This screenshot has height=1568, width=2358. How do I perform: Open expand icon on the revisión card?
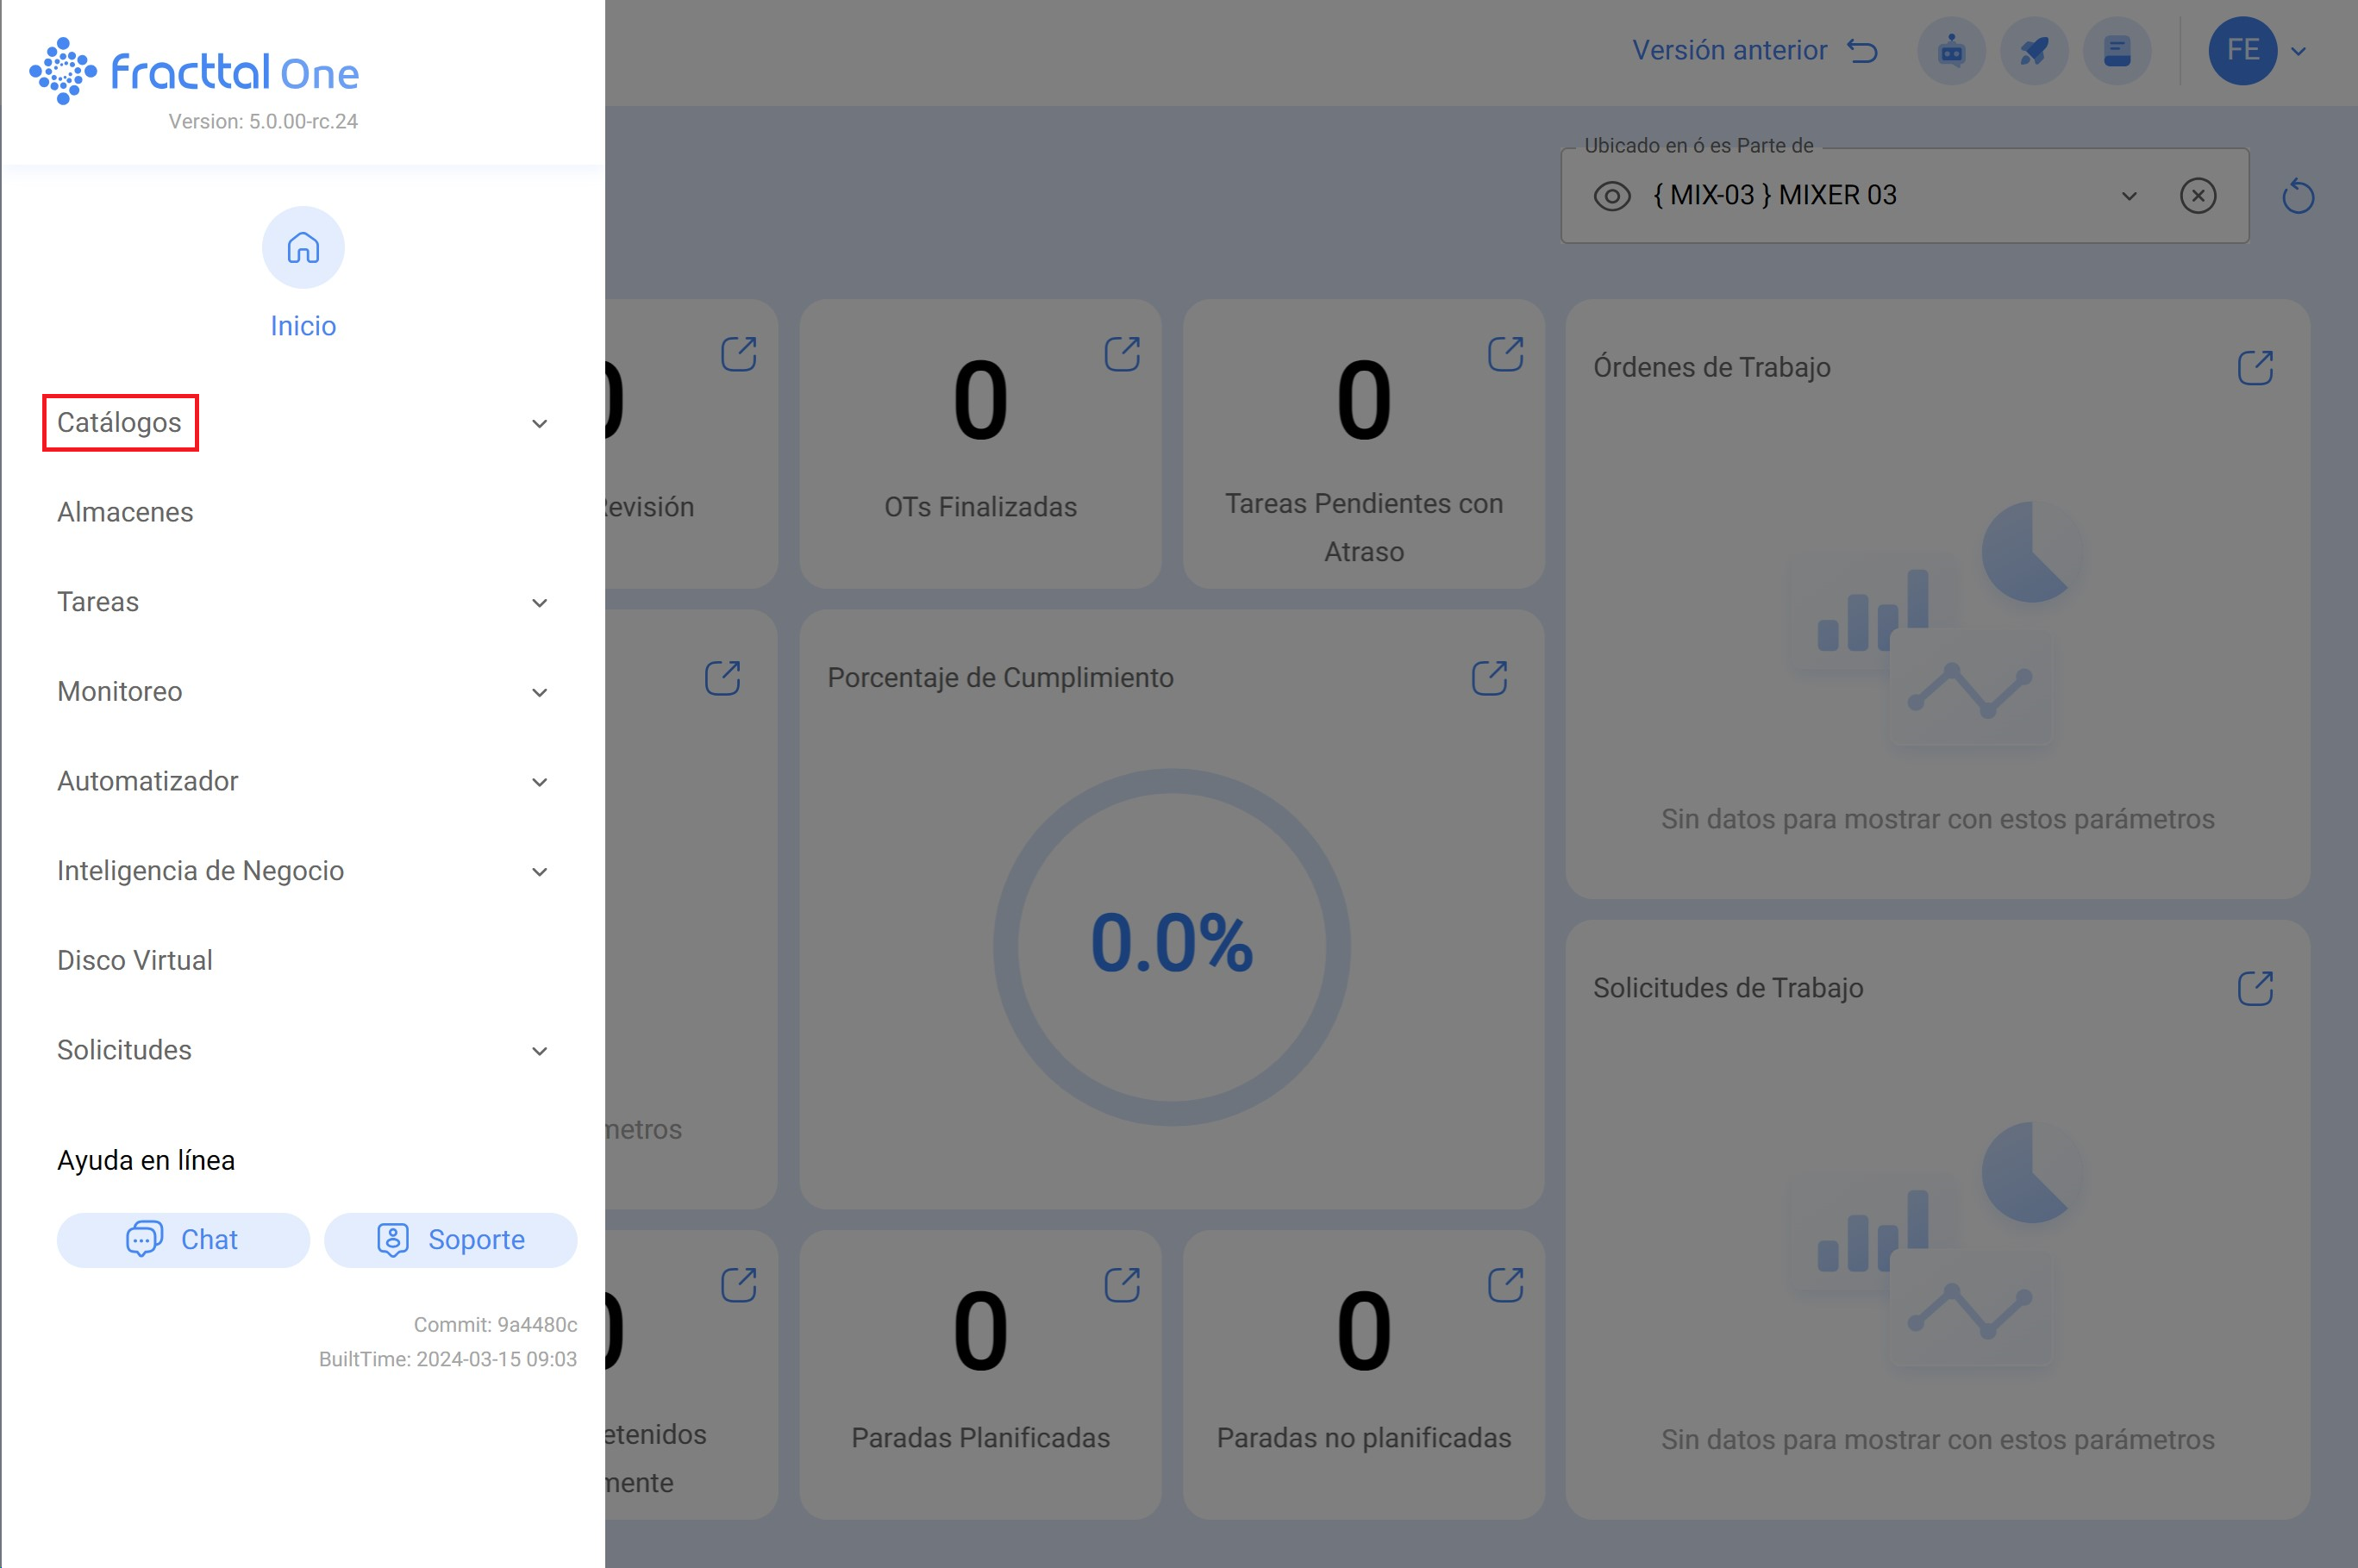tap(739, 354)
